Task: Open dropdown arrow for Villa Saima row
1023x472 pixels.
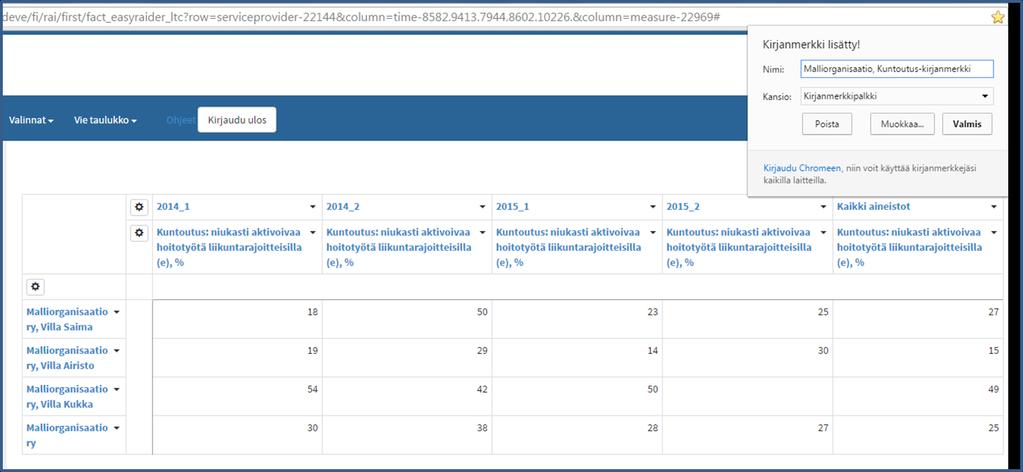Action: [x=117, y=312]
